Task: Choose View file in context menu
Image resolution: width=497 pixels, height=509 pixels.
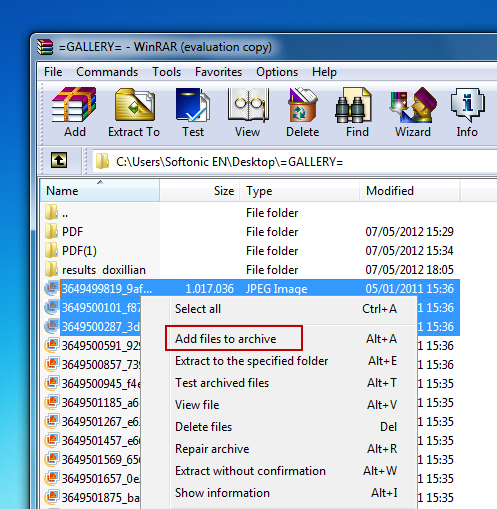Action: click(x=278, y=405)
